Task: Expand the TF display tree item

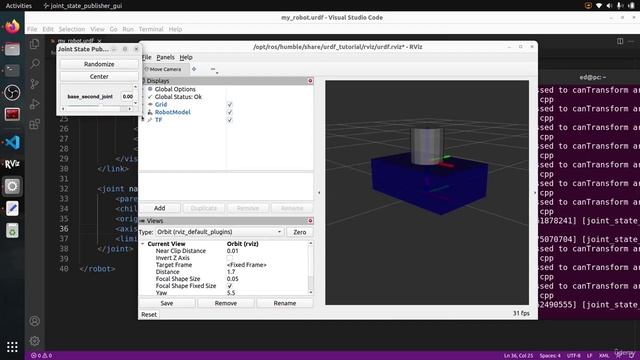Action: click(x=142, y=120)
